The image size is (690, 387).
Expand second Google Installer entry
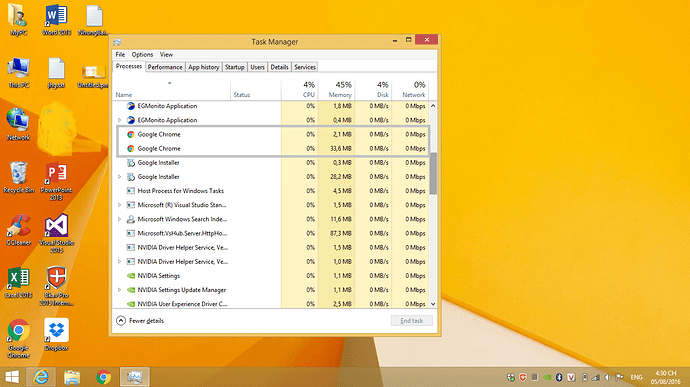coord(119,177)
